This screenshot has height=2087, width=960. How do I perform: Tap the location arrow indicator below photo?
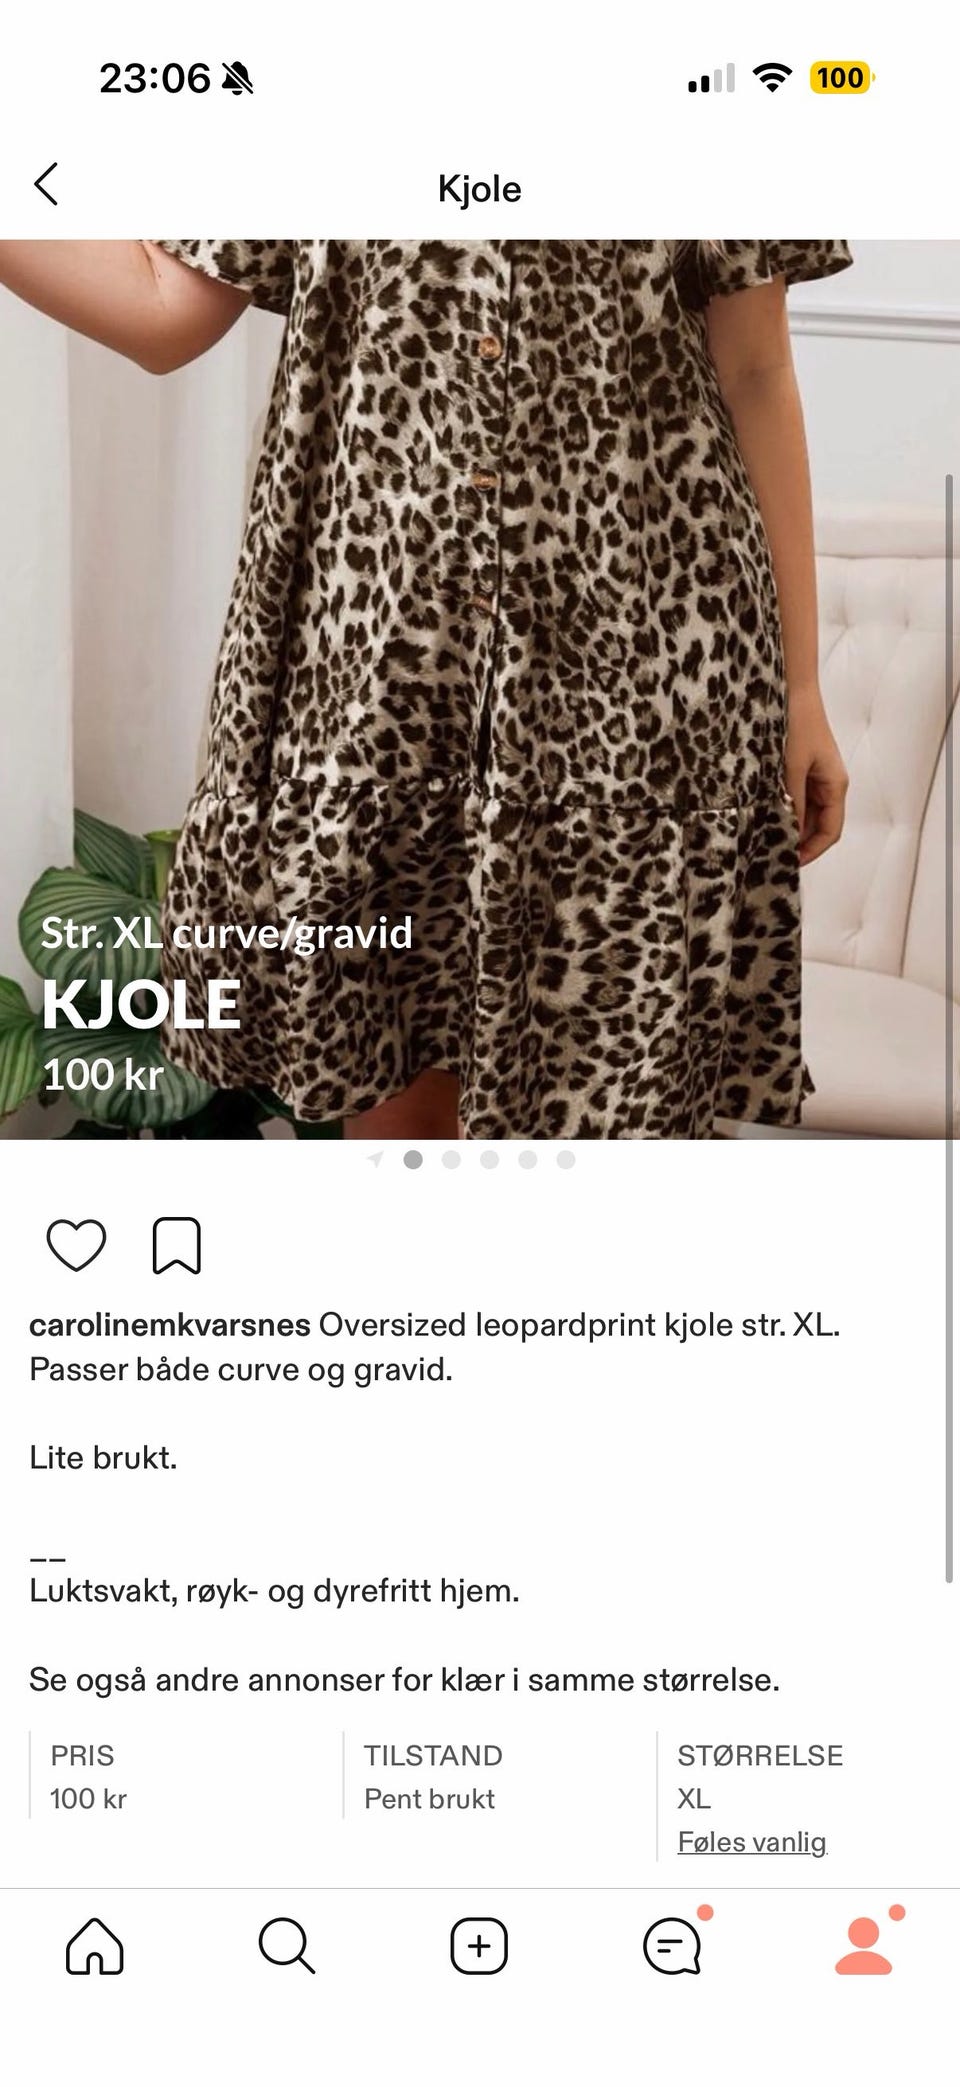375,1160
